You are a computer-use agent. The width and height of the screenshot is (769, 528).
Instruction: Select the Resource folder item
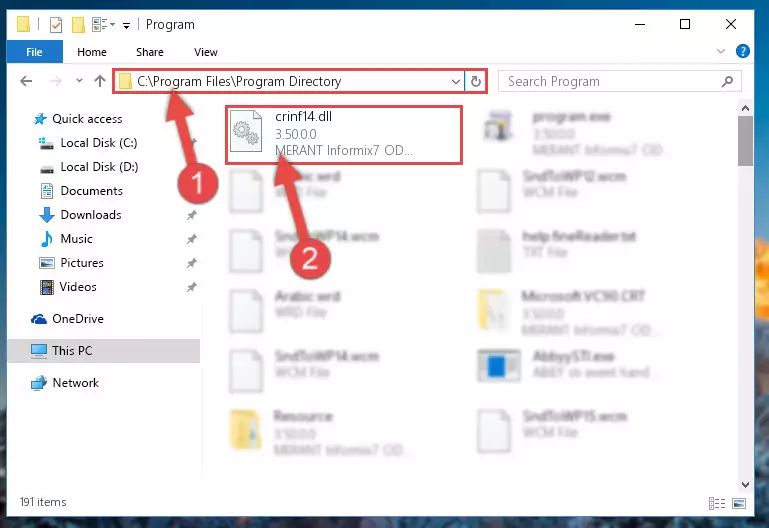[319, 432]
